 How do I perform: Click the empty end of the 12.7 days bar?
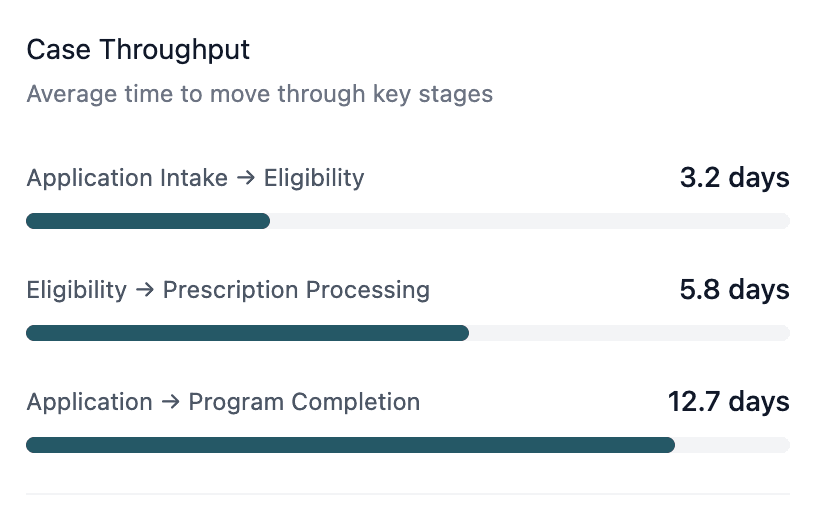[x=733, y=445]
